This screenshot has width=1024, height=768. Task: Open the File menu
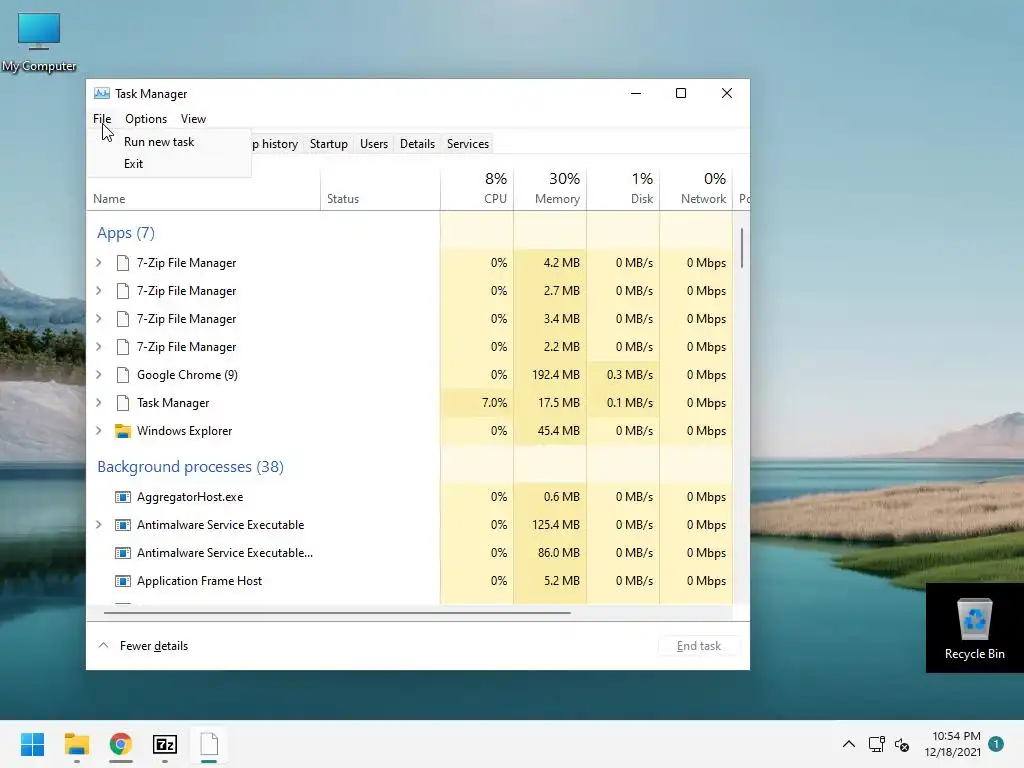click(x=102, y=119)
